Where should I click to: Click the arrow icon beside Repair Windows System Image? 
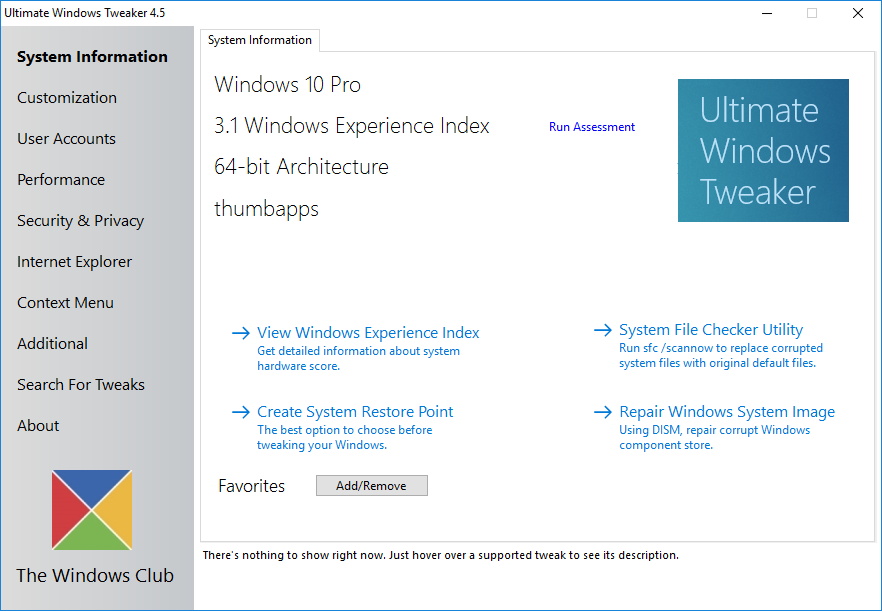603,412
